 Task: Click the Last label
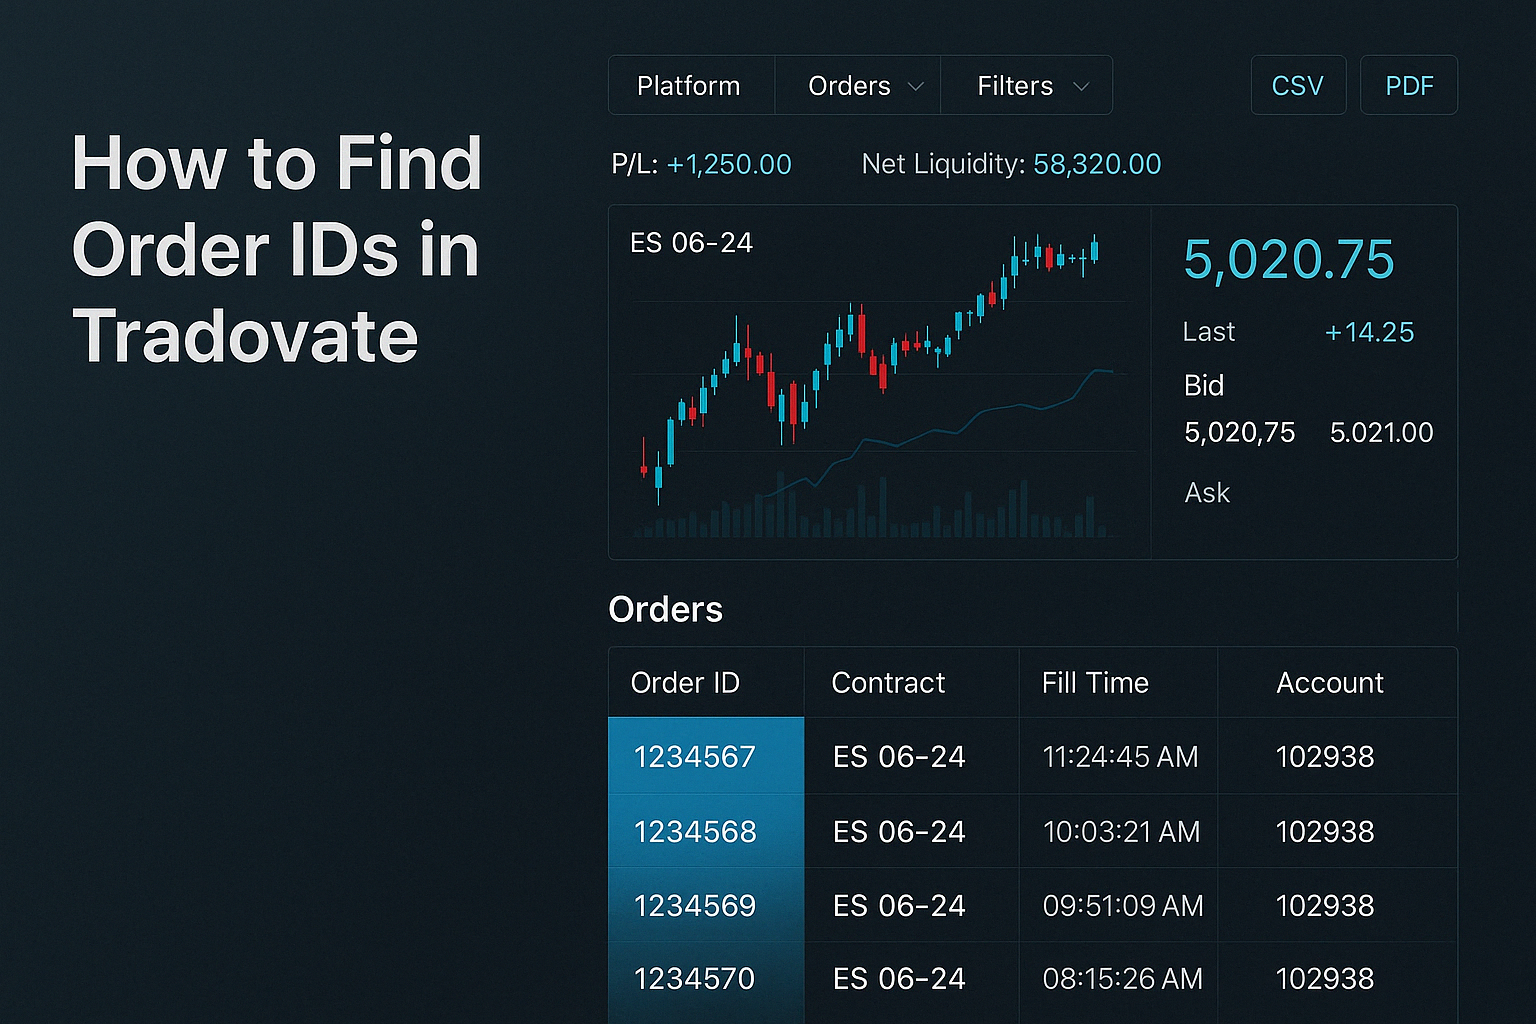(x=1209, y=332)
